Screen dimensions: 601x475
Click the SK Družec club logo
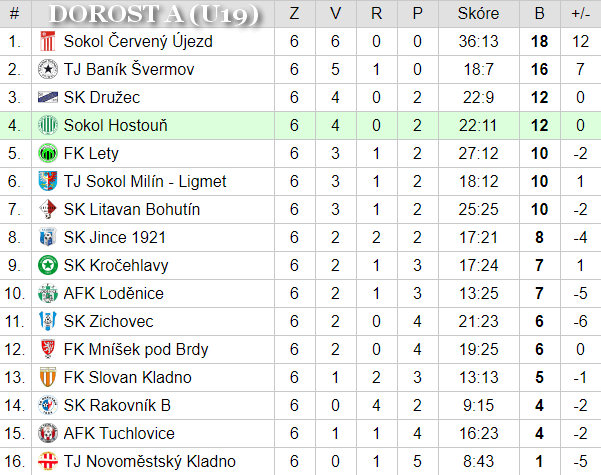(48, 97)
